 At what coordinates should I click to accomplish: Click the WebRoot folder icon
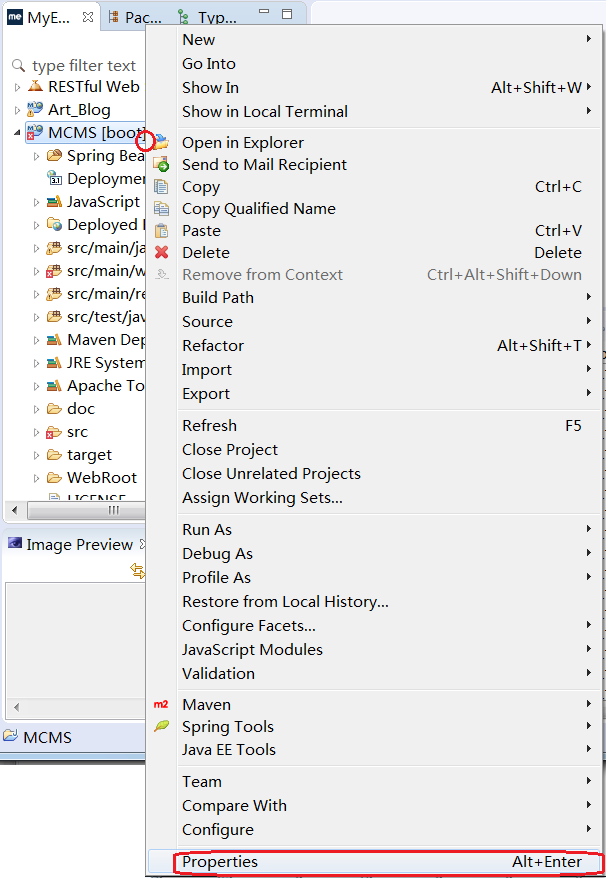(54, 478)
